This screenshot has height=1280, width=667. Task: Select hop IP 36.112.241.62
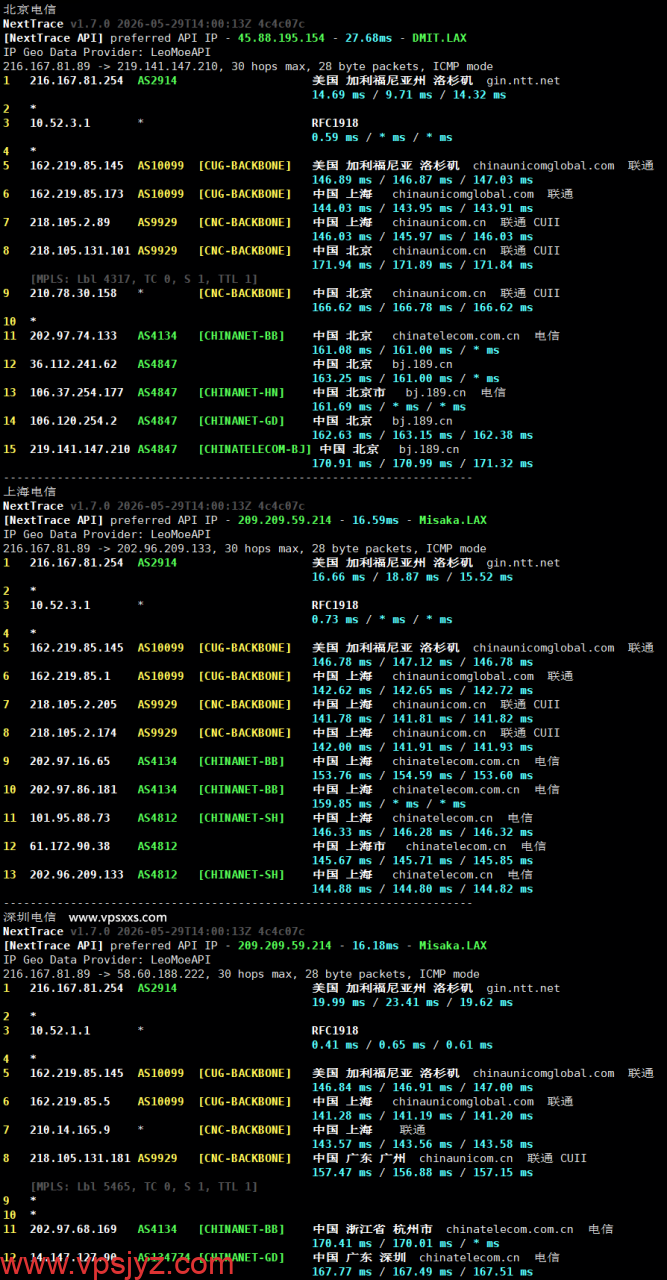(x=73, y=364)
